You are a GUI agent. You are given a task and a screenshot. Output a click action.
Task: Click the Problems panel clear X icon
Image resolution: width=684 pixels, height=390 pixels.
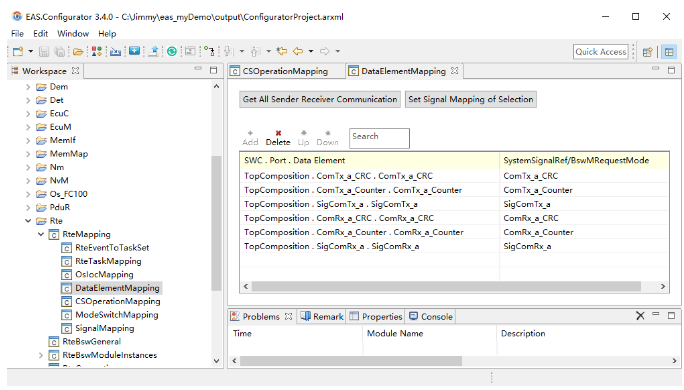pyautogui.click(x=640, y=315)
